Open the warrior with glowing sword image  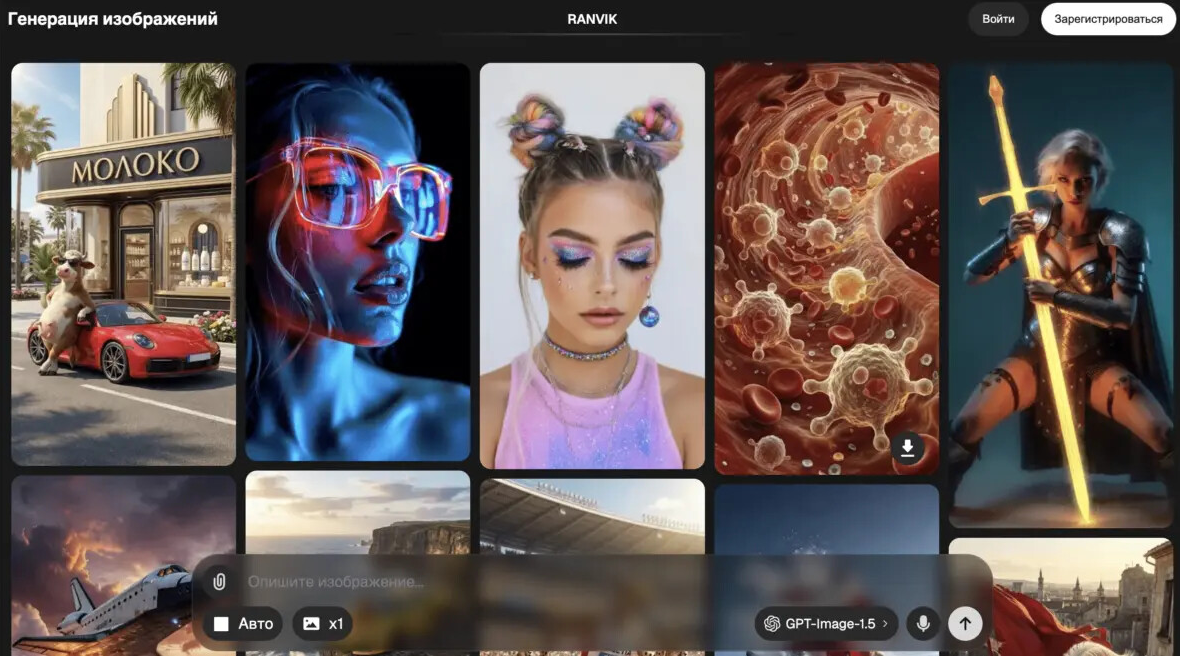click(x=1060, y=295)
